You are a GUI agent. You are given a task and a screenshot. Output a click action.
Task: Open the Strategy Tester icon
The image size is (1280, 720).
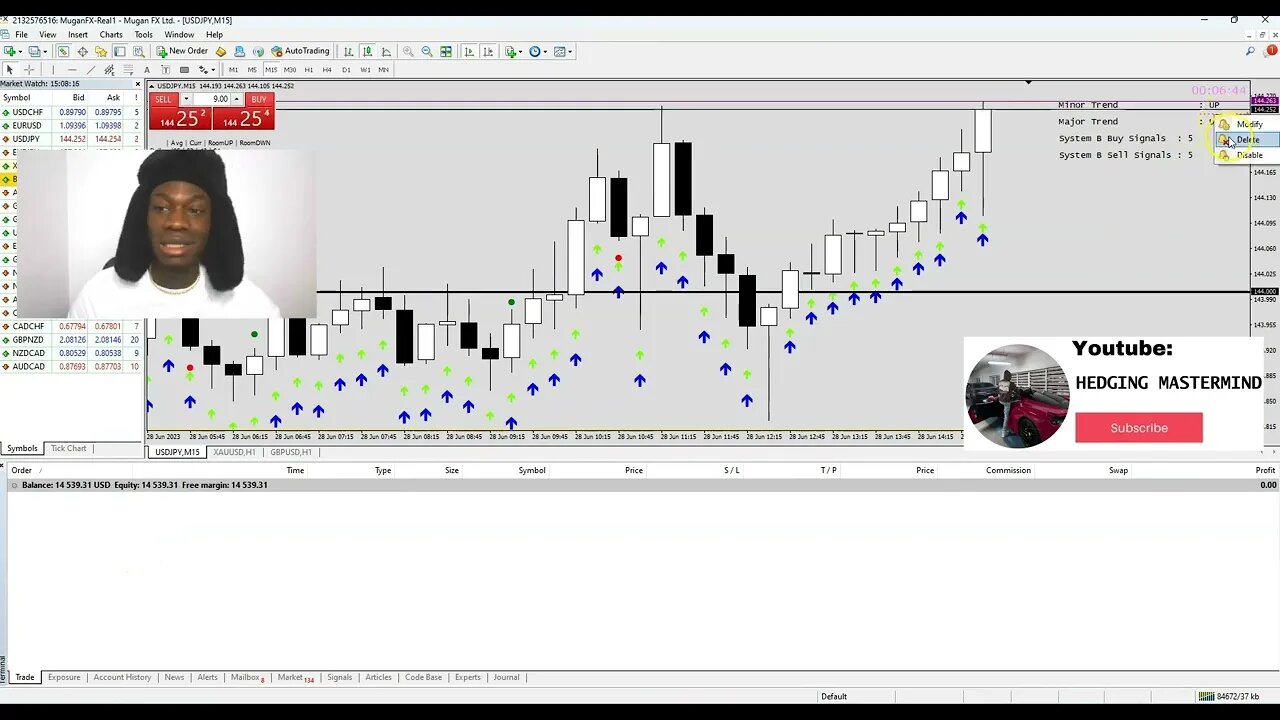pos(138,51)
